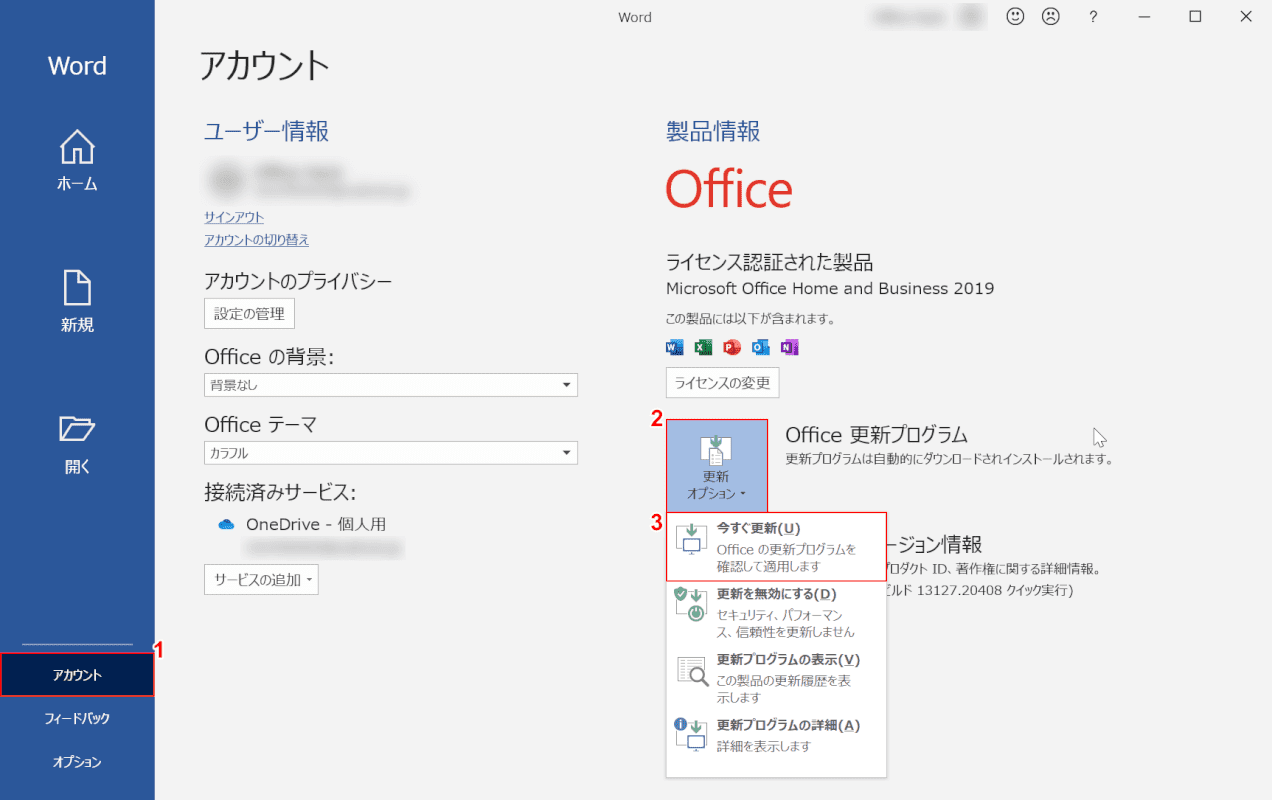
Task: Open the Office background dropdown
Action: click(390, 385)
